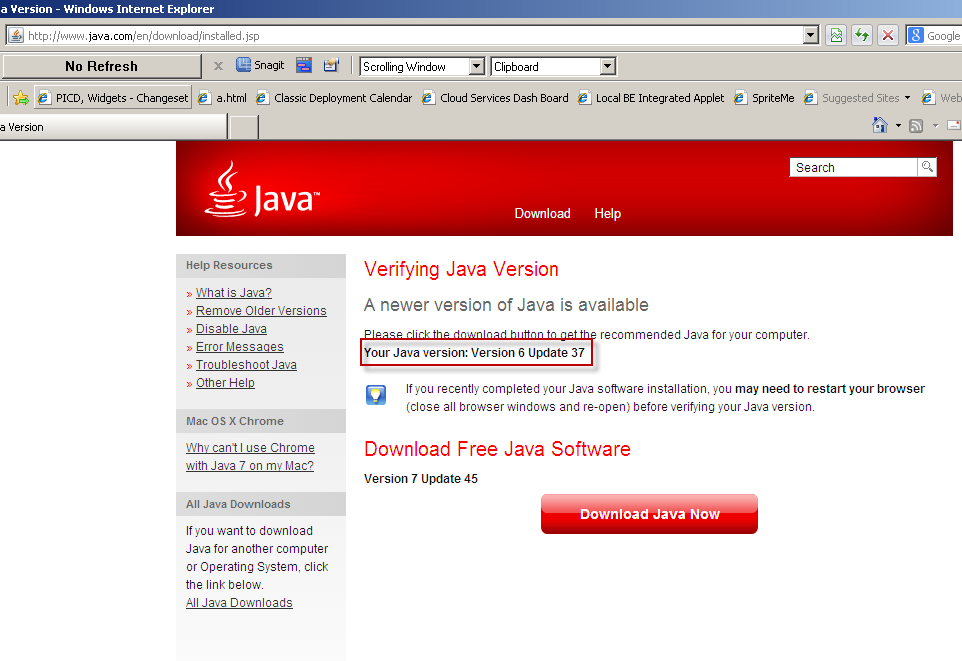
Task: Open Classic Deployment Calendar favorite
Action: [334, 98]
